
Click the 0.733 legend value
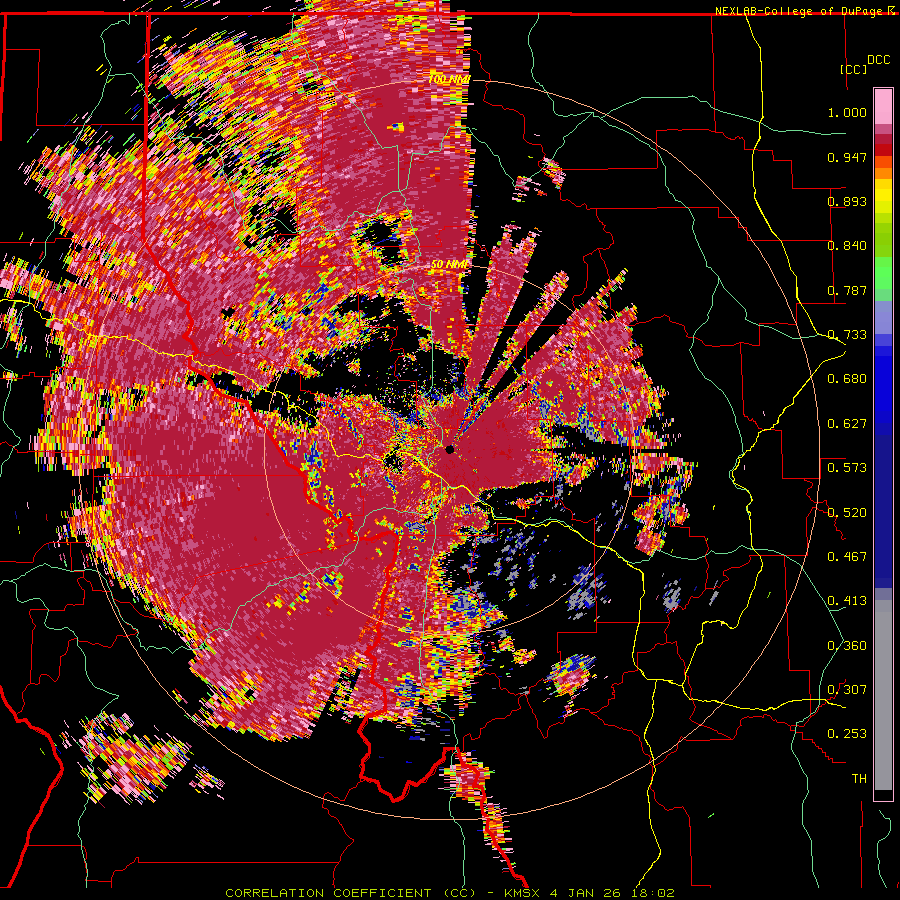click(847, 335)
